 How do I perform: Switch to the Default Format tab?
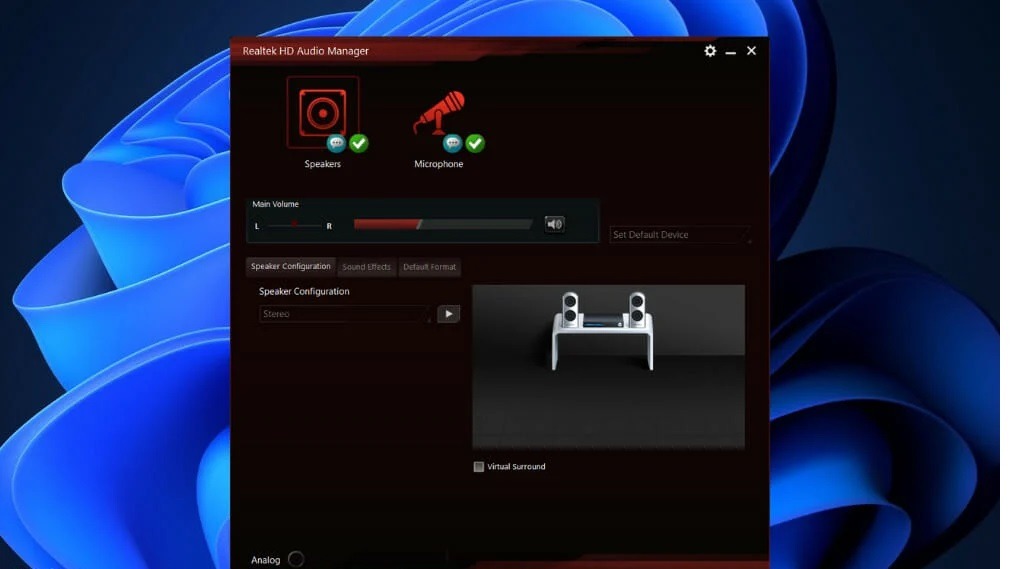tap(430, 267)
